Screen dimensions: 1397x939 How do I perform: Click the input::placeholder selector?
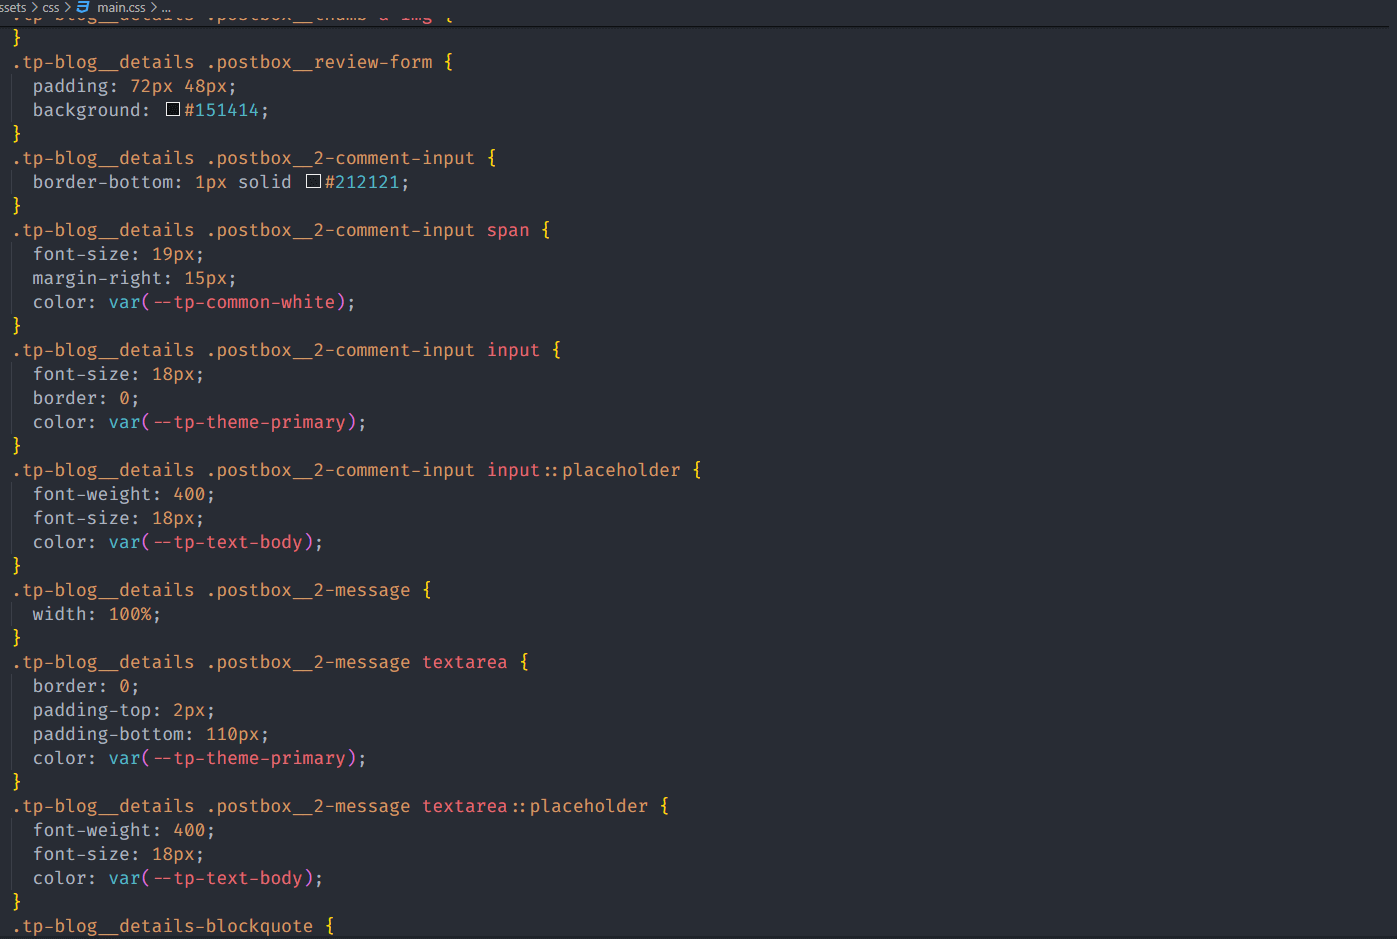pos(583,470)
